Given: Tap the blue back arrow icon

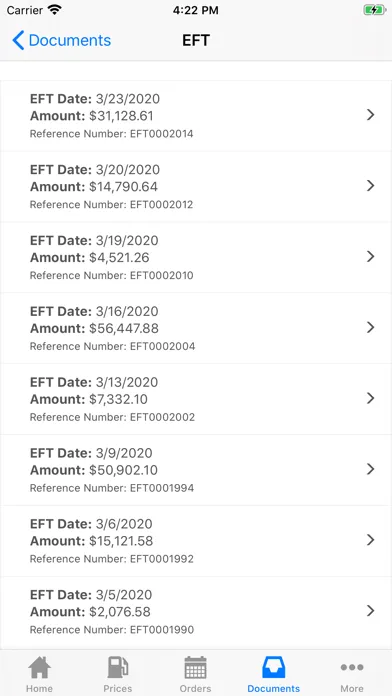Looking at the screenshot, I should point(18,40).
